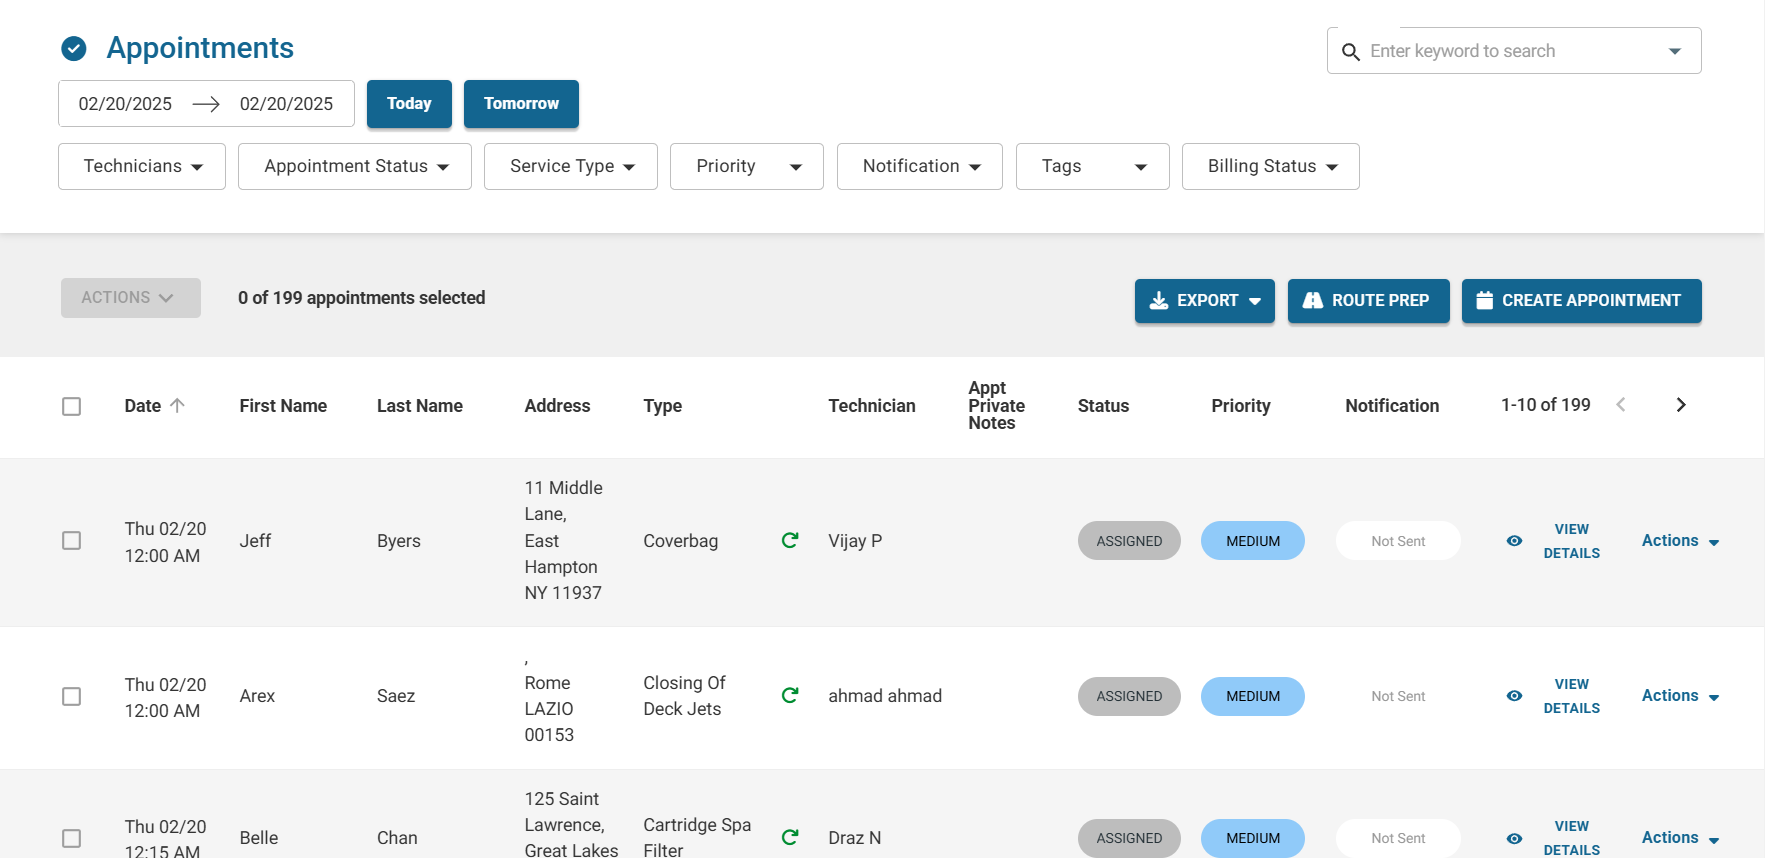
Task: Click the search magnifier icon
Action: (1350, 52)
